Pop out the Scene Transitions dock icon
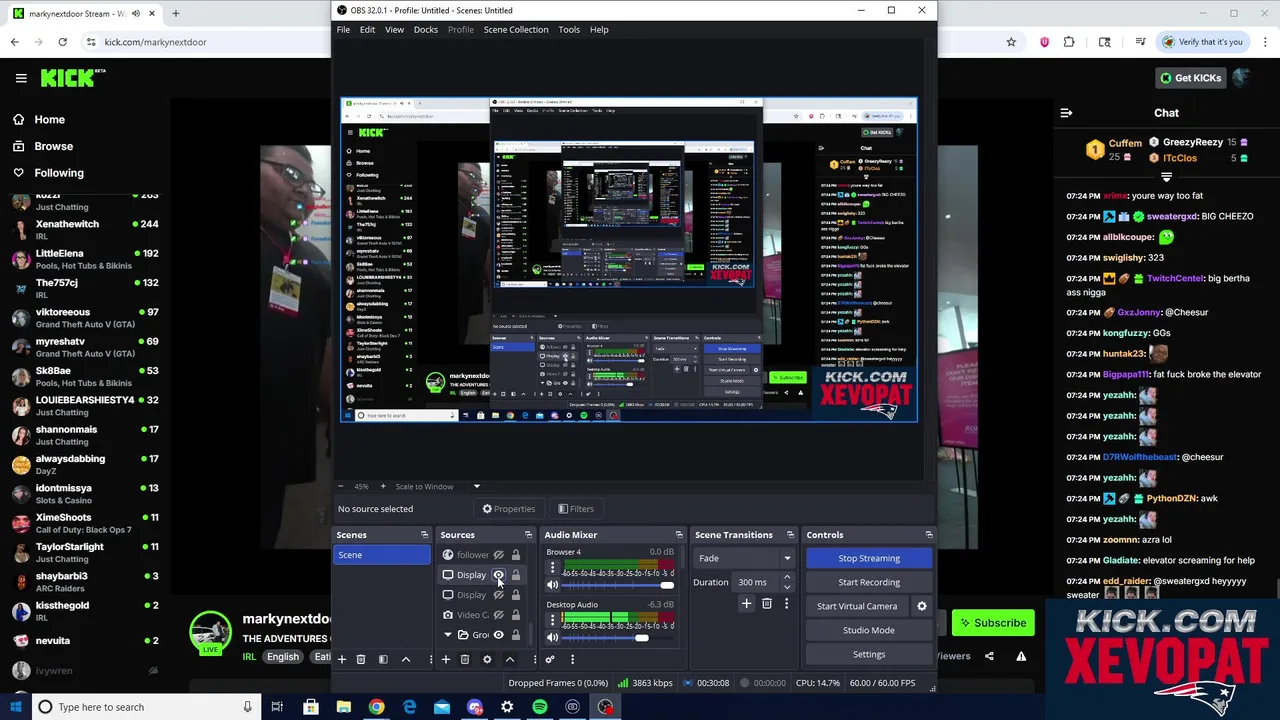The height and width of the screenshot is (720, 1280). tap(790, 535)
